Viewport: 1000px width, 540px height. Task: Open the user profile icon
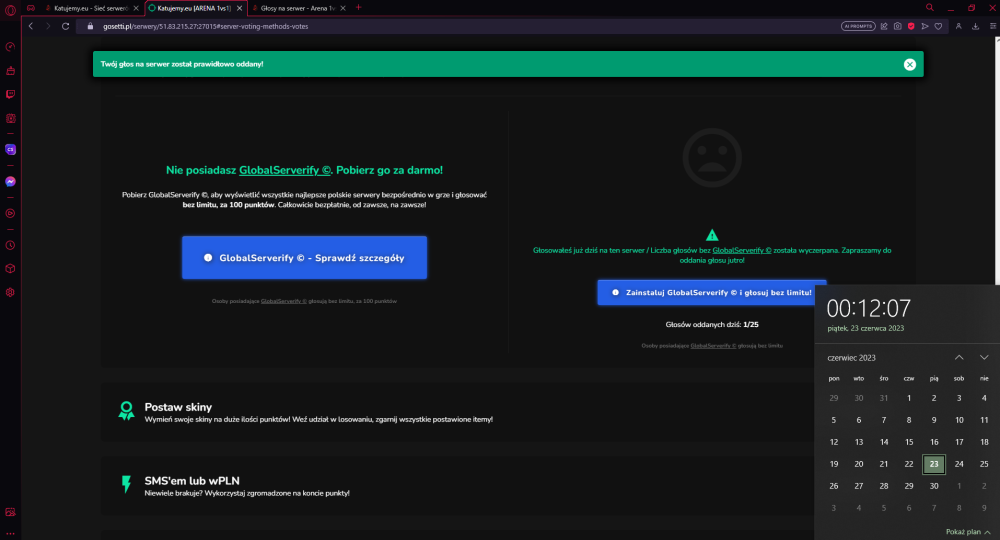pyautogui.click(x=959, y=26)
